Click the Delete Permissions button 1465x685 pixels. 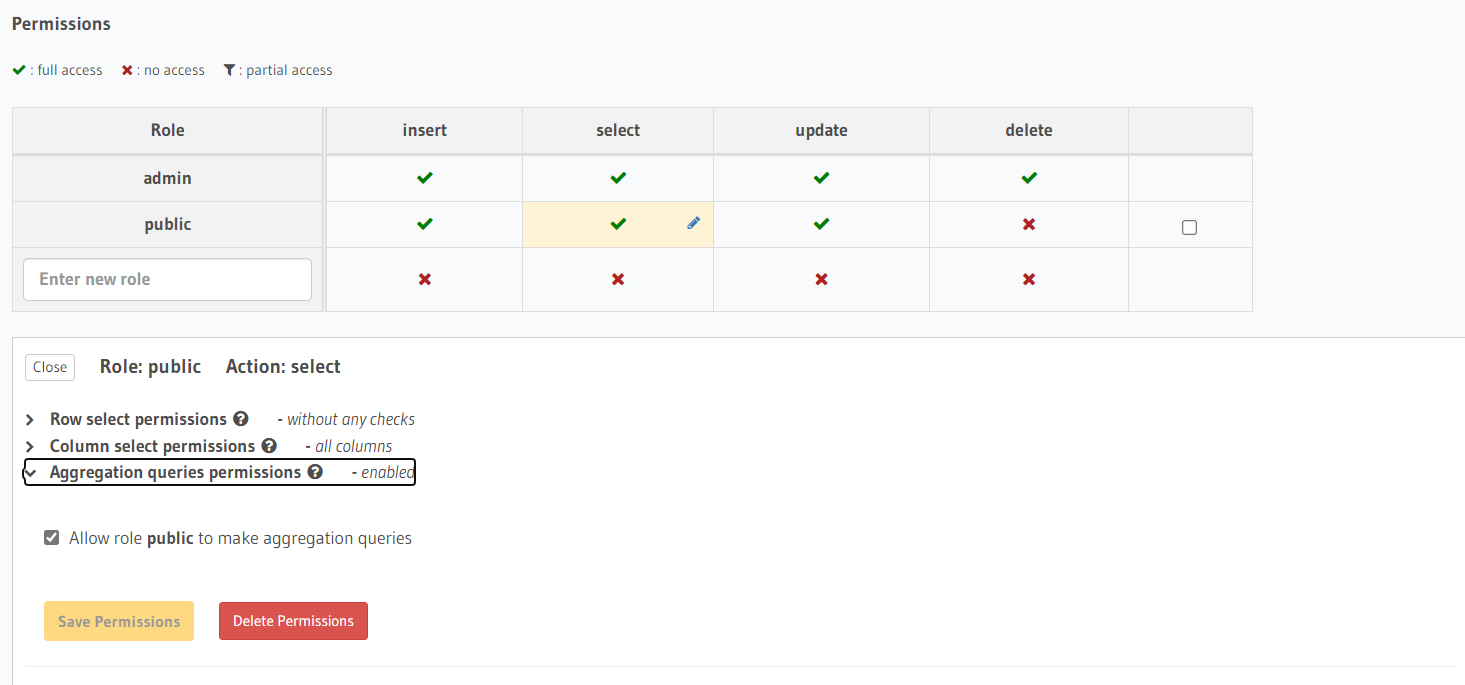(x=293, y=621)
